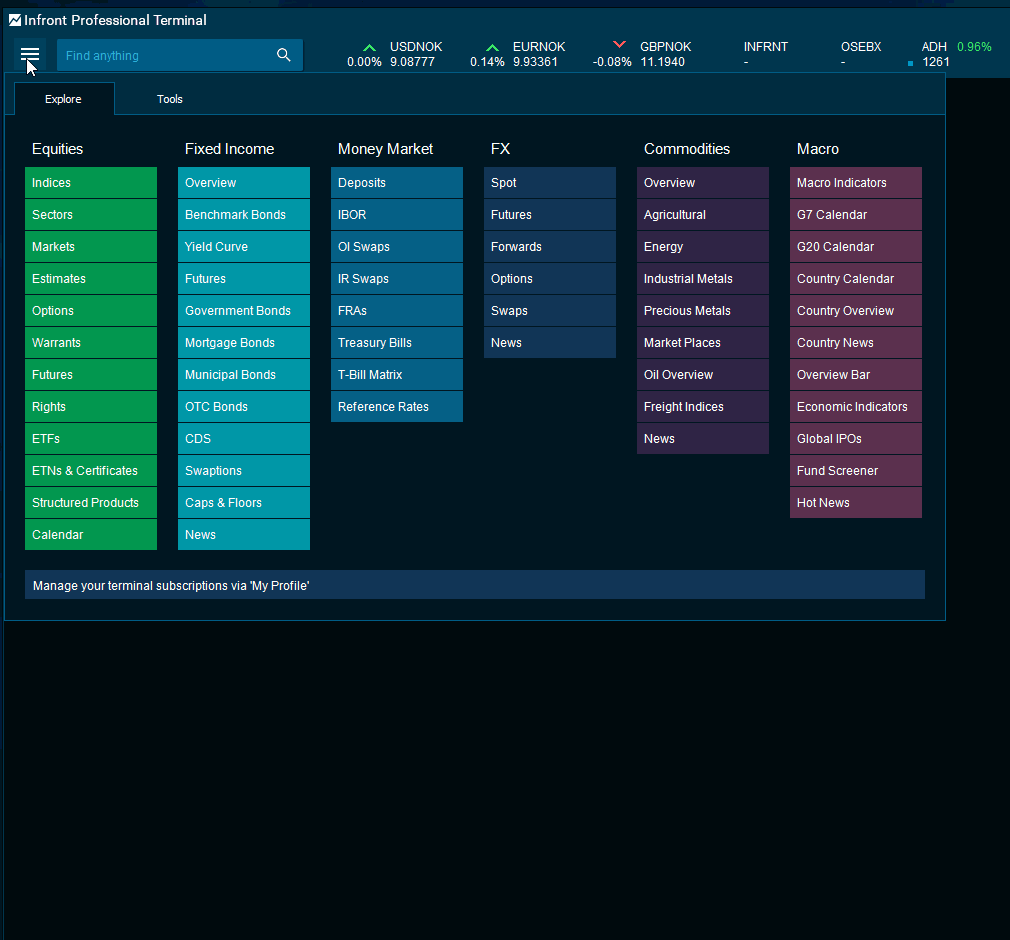Image resolution: width=1010 pixels, height=940 pixels.
Task: Select the OSEBX ticker in the top bar
Action: pos(861,47)
